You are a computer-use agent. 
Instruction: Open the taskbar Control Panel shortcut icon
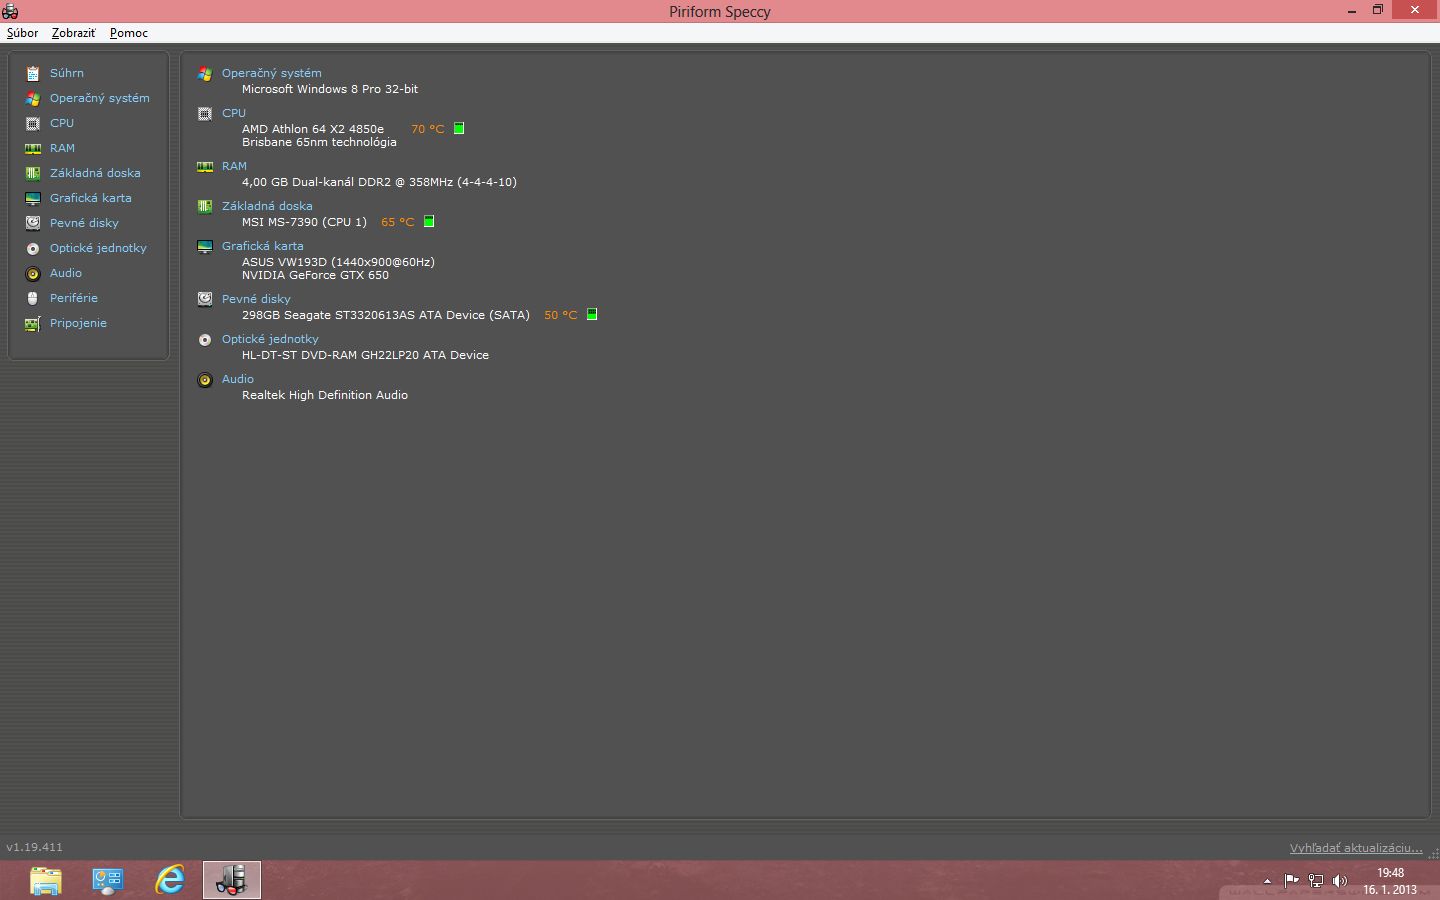[x=108, y=880]
